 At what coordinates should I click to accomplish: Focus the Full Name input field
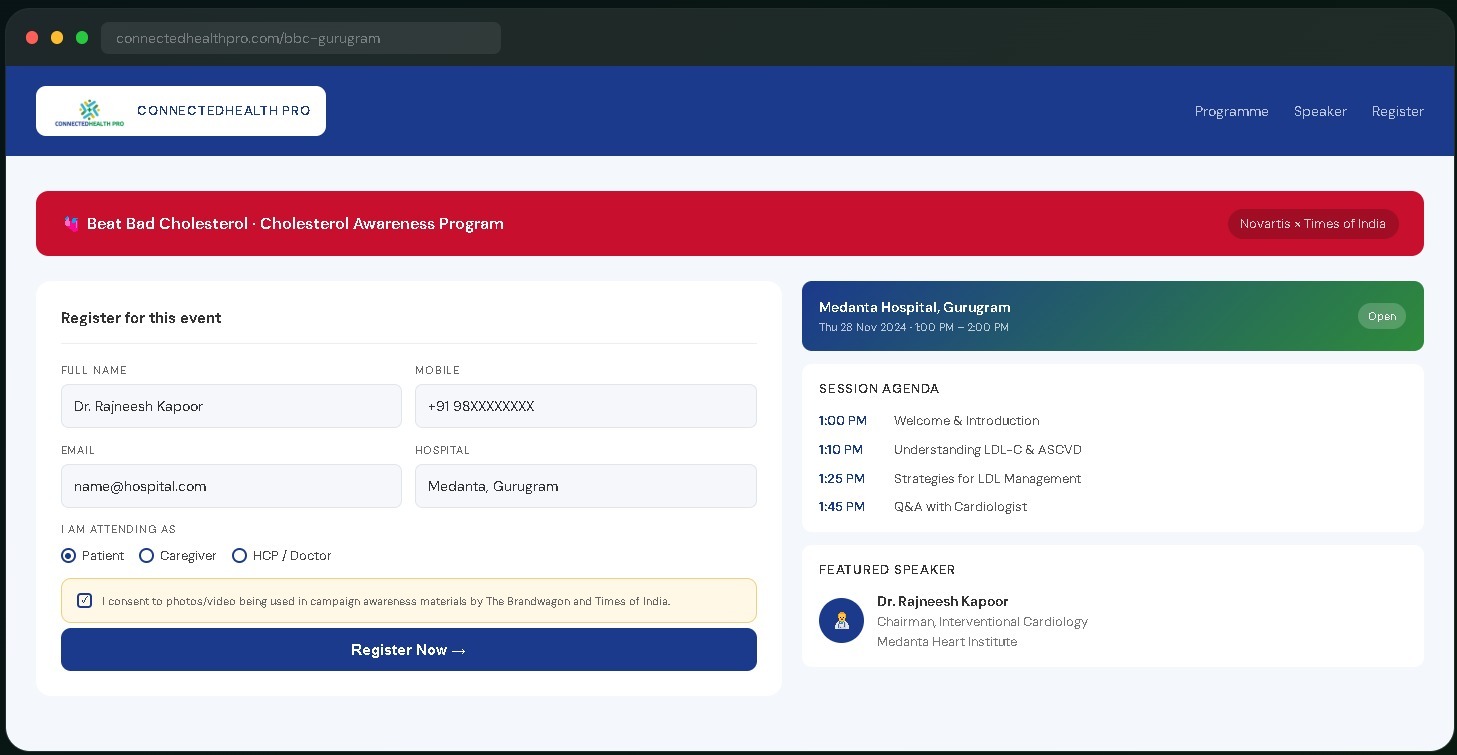pos(231,406)
